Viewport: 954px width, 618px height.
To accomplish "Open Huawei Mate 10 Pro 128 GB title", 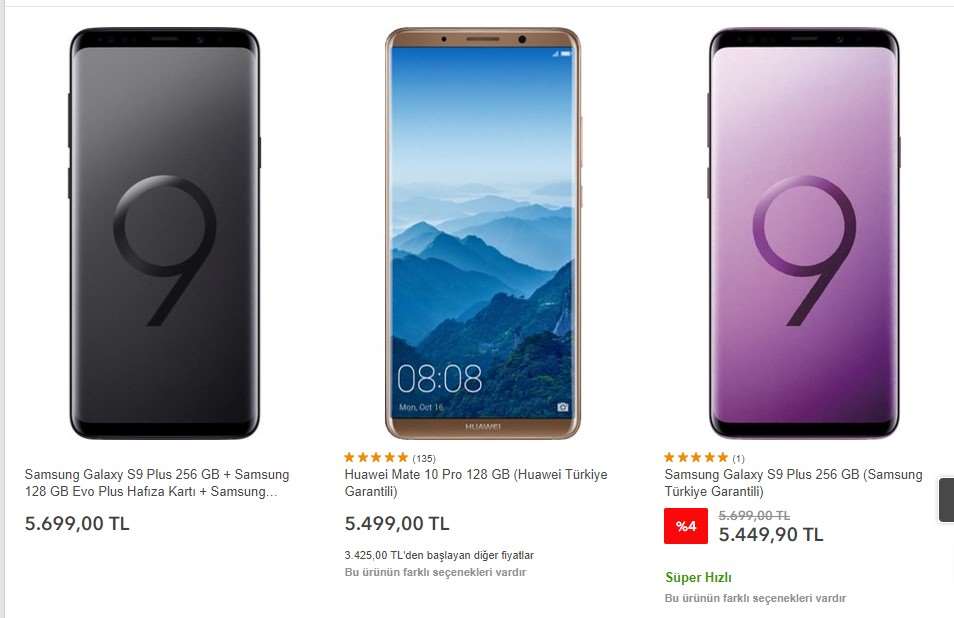I will [476, 483].
